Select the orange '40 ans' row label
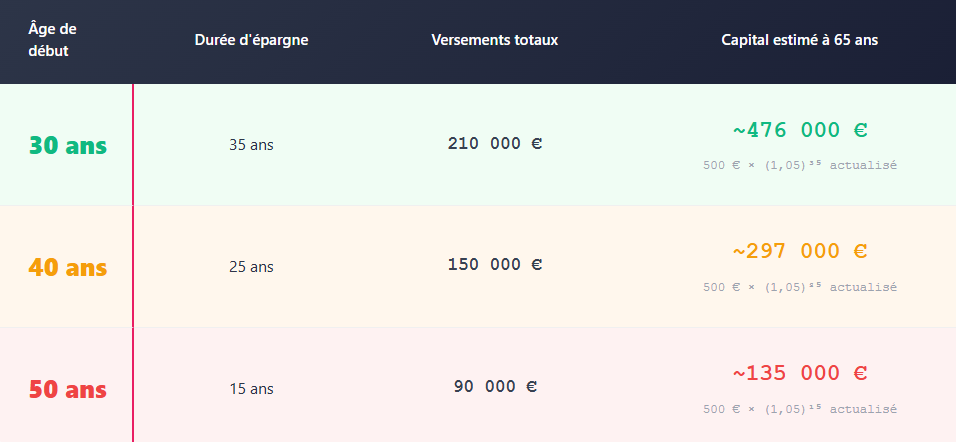The height and width of the screenshot is (442, 956). [x=68, y=268]
